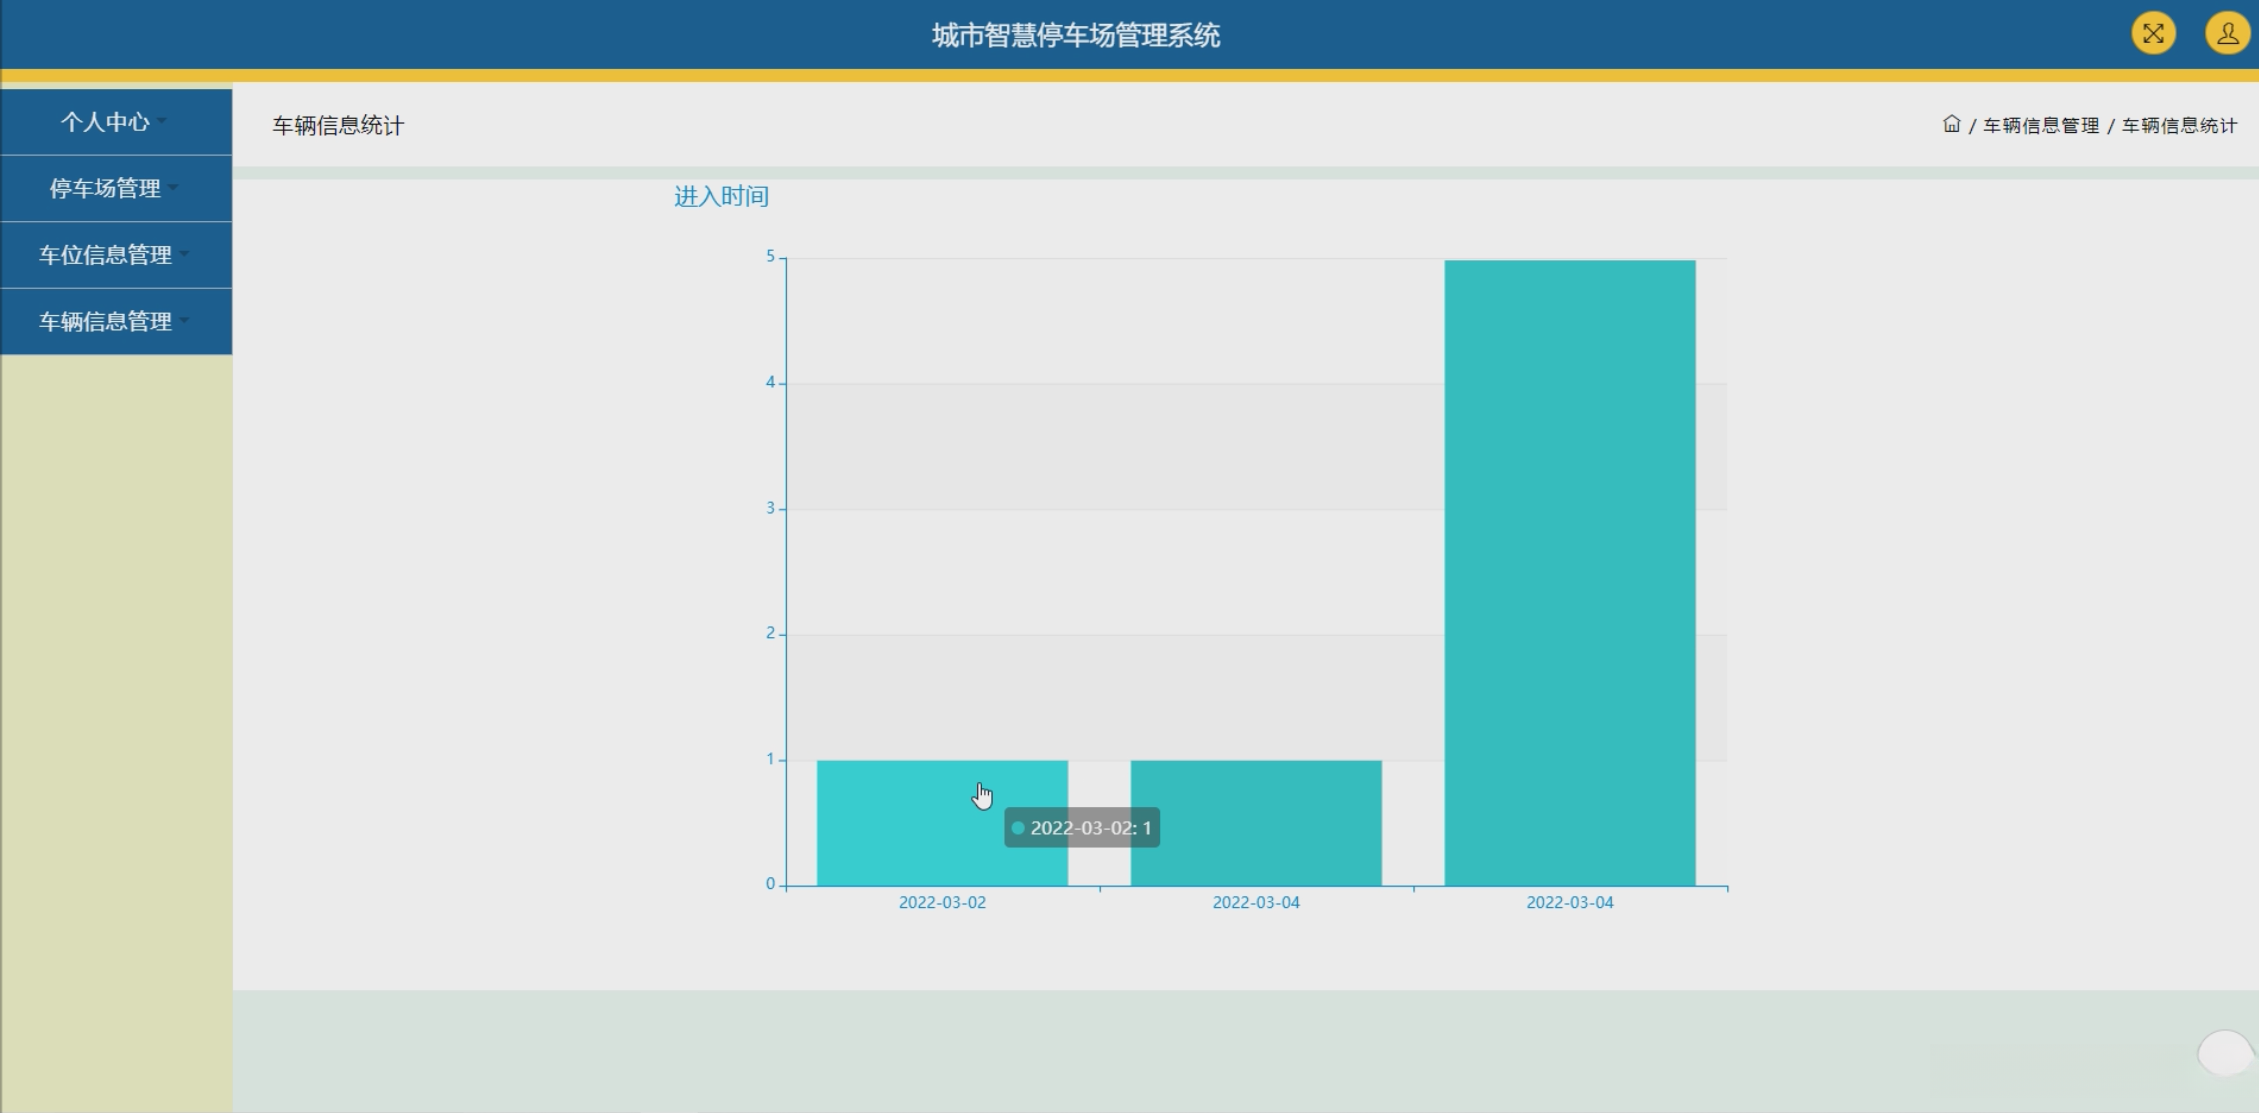Click 城市智慧停车场管理系统 header title
This screenshot has height=1113, width=2259.
[1076, 36]
